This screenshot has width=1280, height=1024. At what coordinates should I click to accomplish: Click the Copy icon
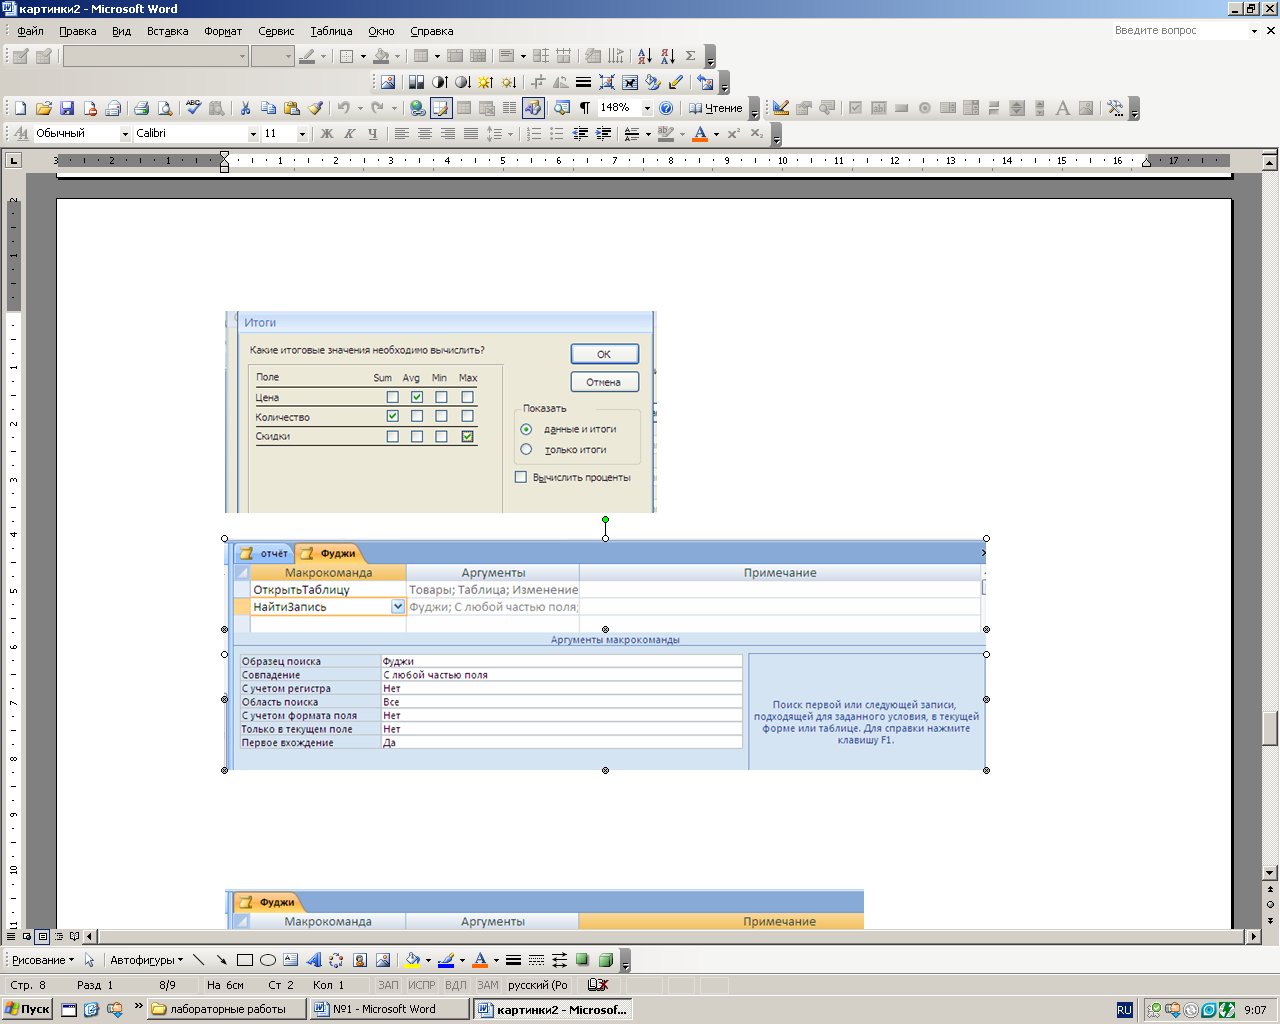(269, 108)
